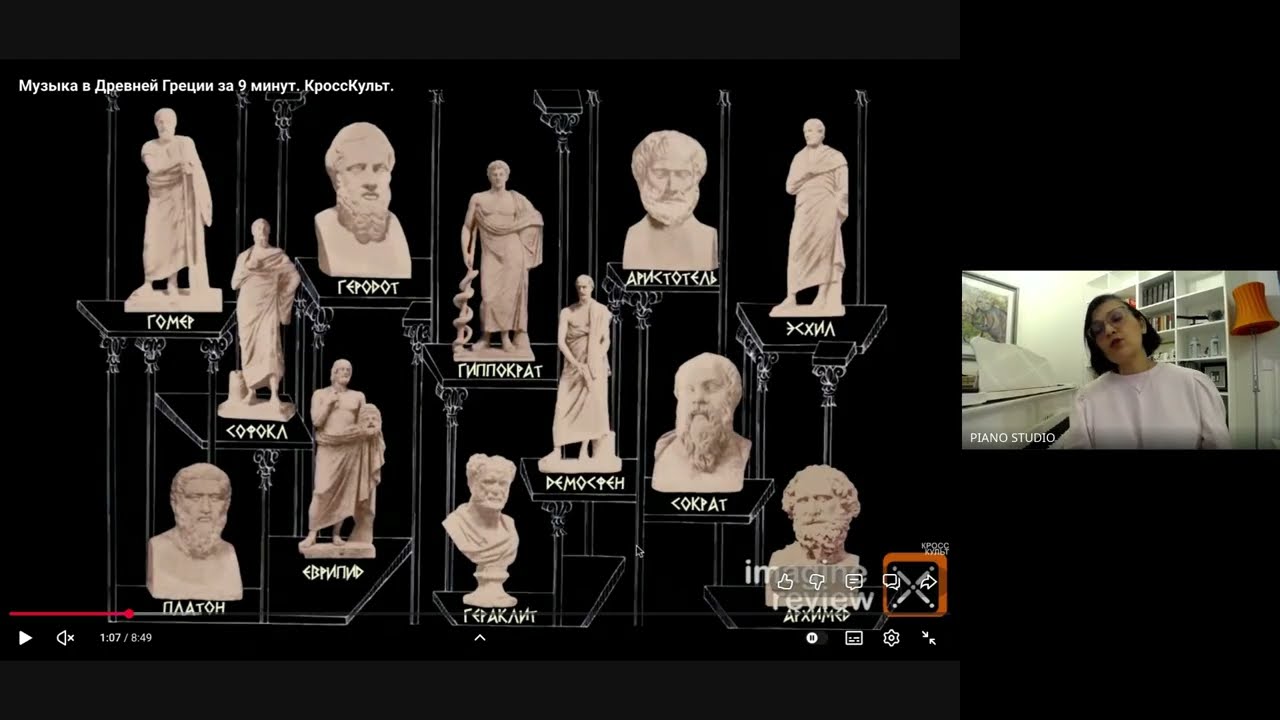Click the ГЕРАКЛИТ label

(500, 616)
